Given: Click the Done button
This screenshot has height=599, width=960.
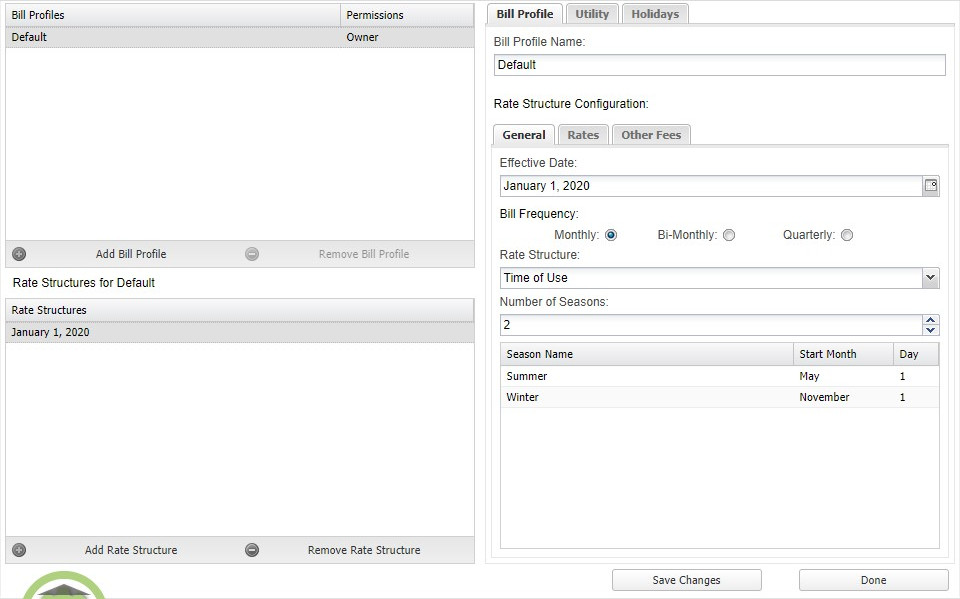Looking at the screenshot, I should click(x=874, y=580).
